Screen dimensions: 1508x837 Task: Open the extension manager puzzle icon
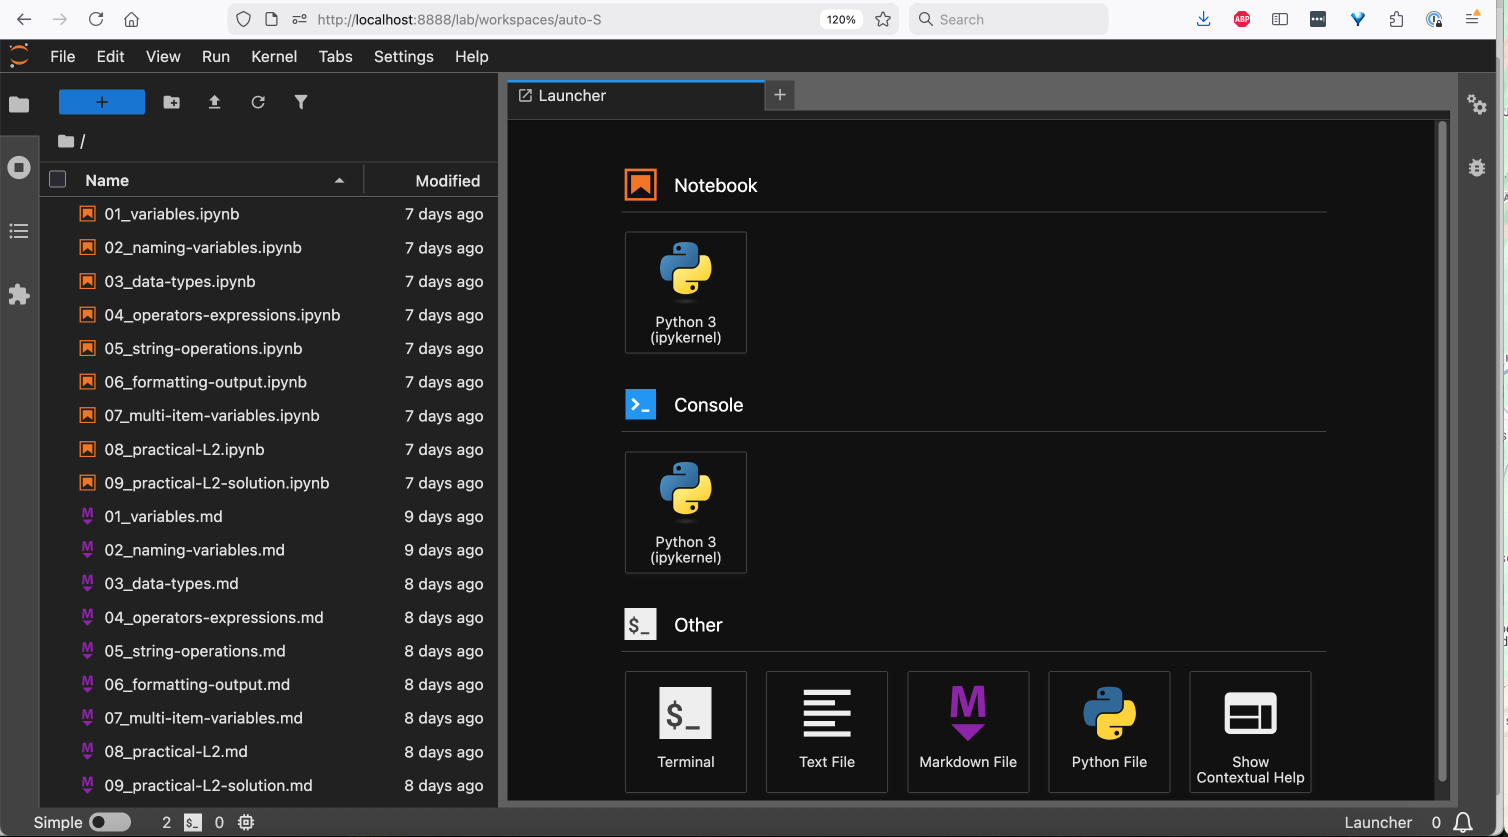coord(19,294)
